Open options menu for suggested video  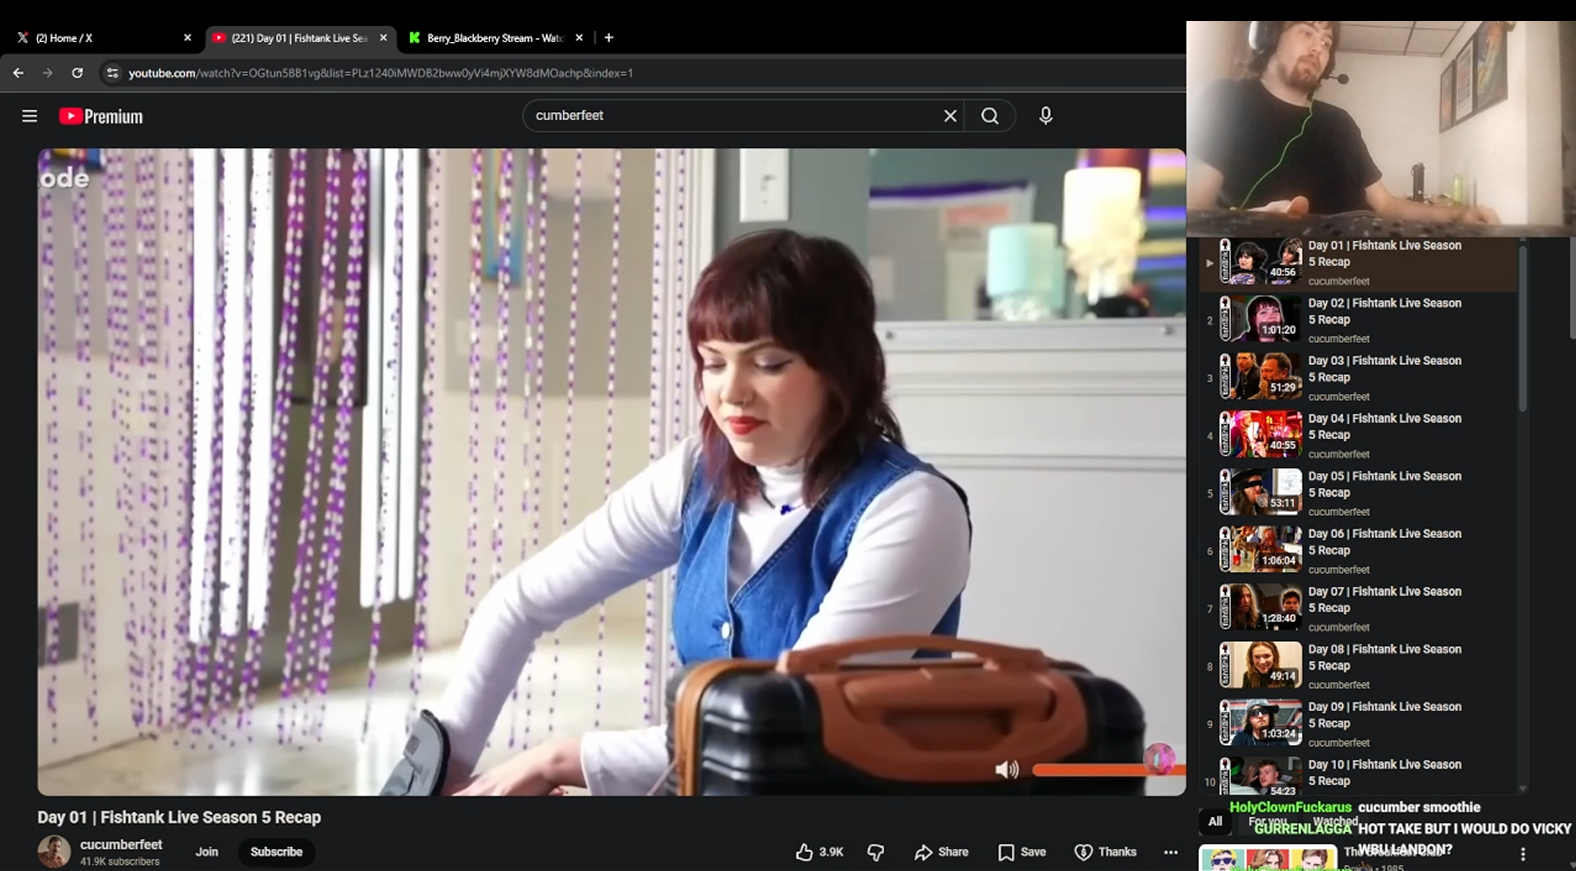tap(1523, 854)
